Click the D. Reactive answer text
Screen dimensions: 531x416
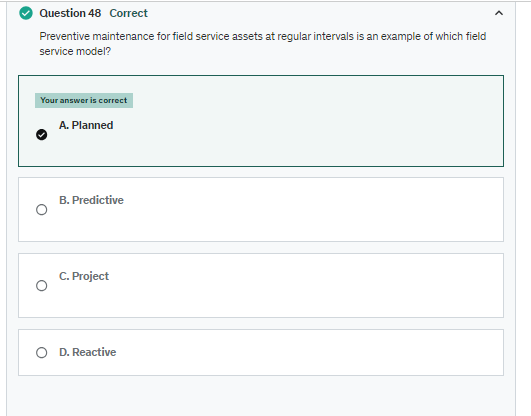tap(87, 352)
